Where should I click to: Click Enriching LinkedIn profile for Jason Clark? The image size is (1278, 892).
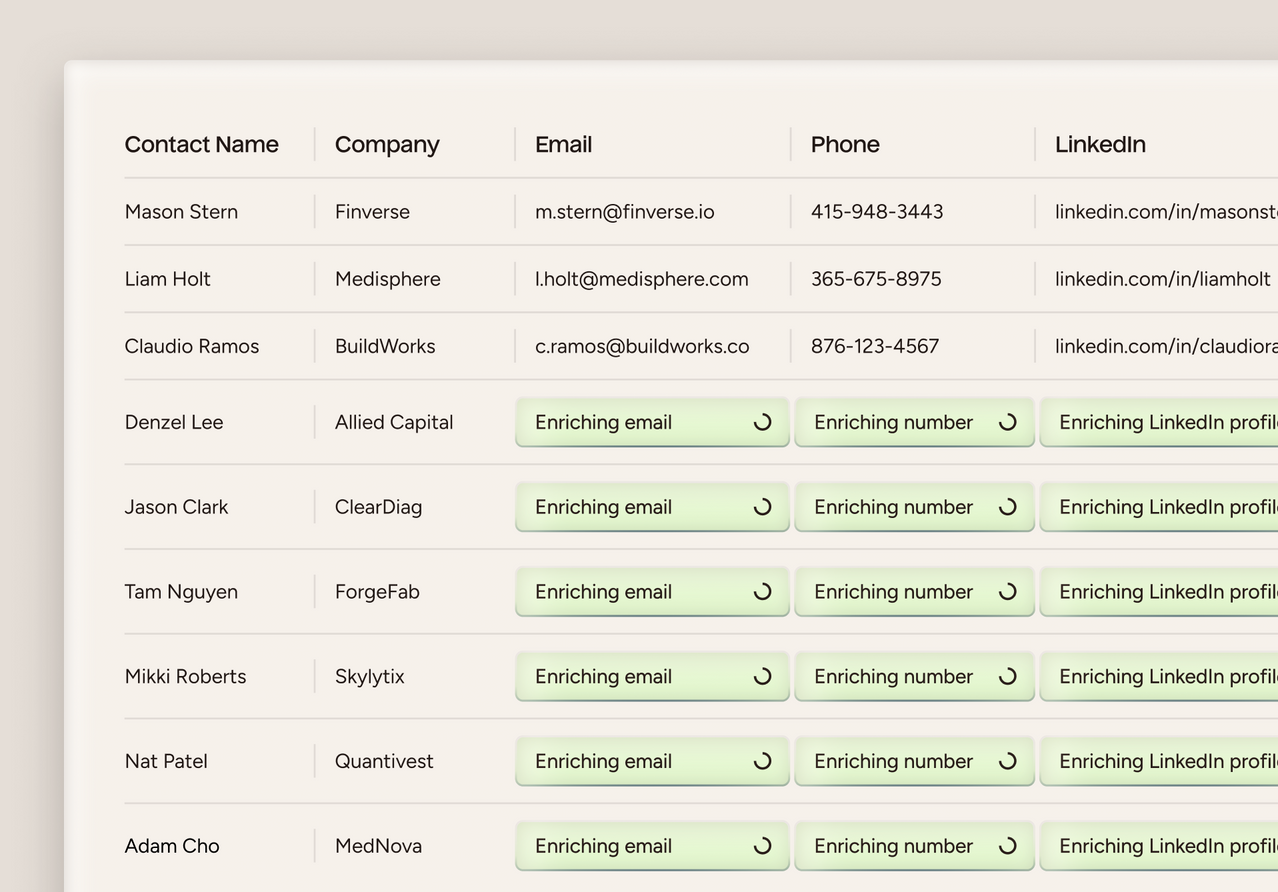[1159, 507]
